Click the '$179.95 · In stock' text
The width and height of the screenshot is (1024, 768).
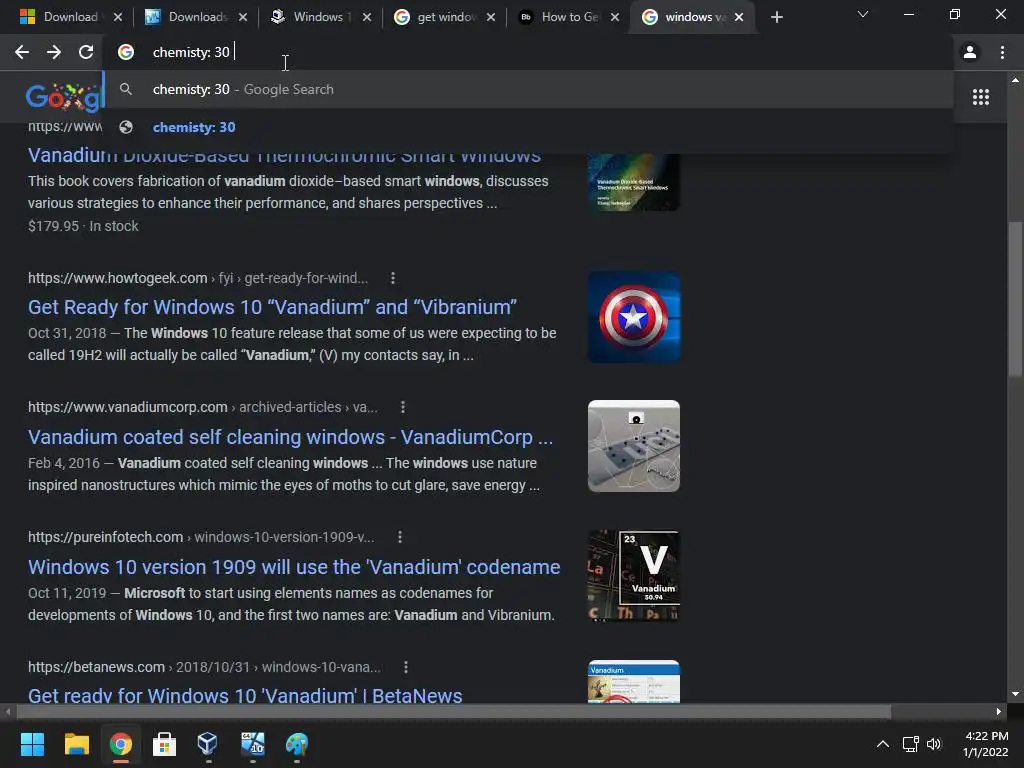click(x=83, y=226)
